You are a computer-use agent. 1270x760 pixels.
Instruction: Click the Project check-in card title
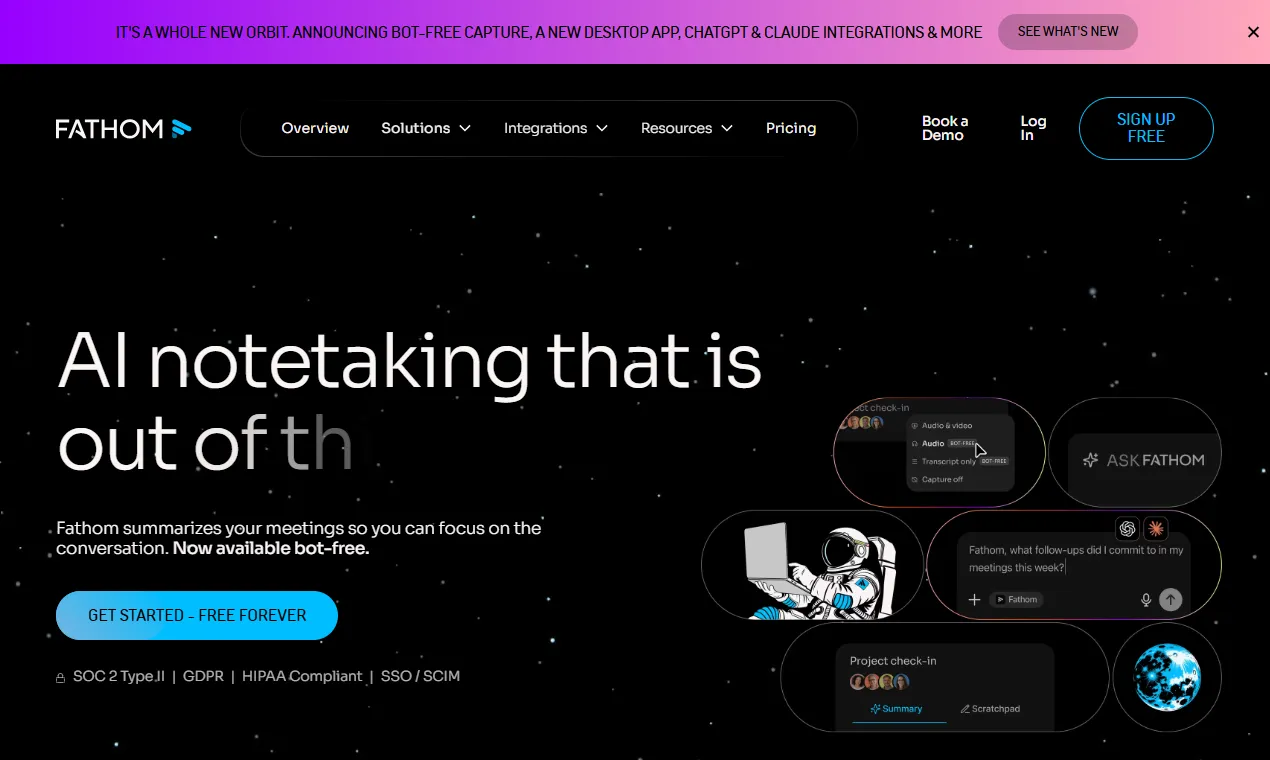893,661
